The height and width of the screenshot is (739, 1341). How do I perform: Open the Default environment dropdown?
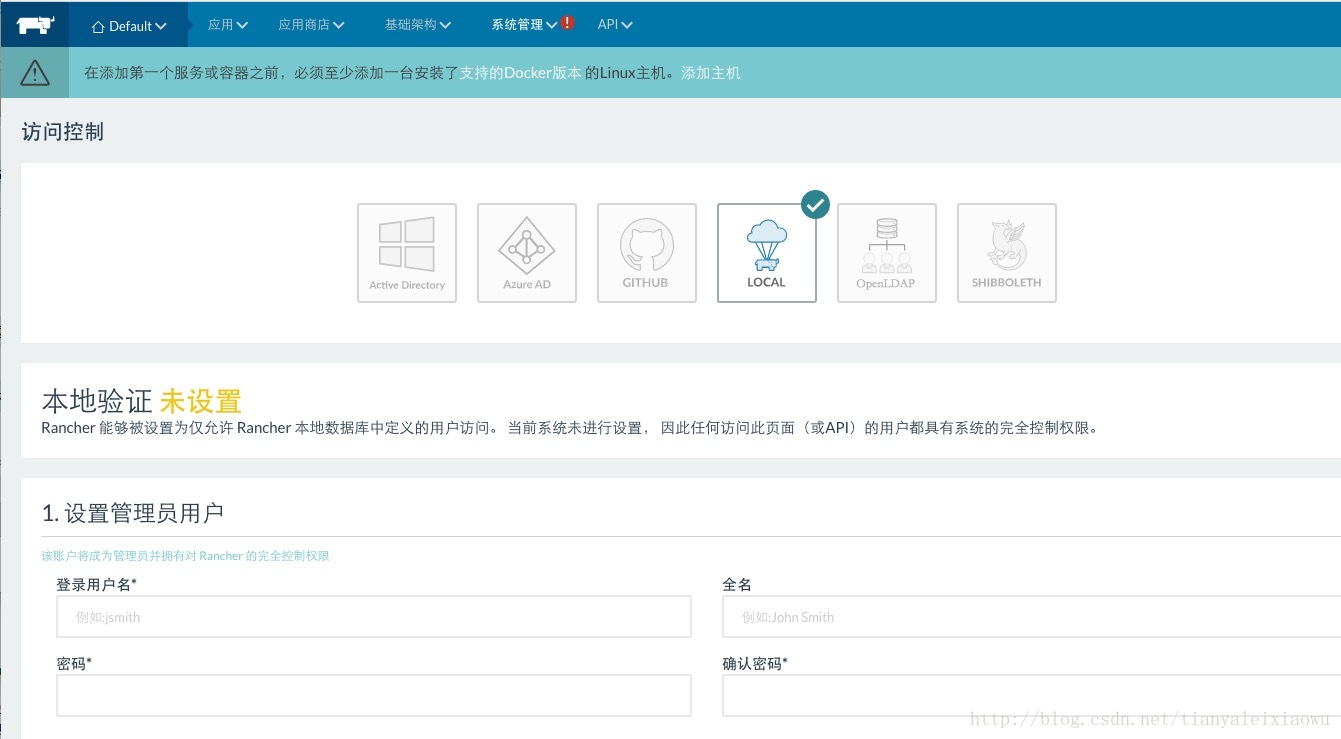pyautogui.click(x=129, y=26)
